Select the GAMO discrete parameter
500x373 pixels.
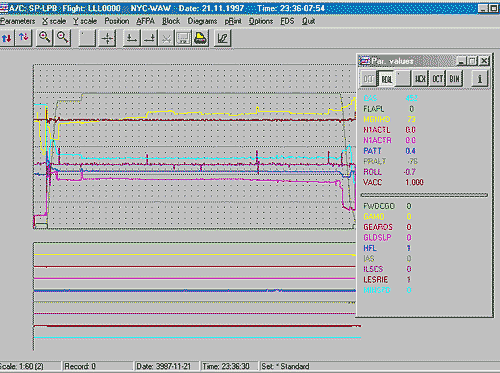click(x=374, y=217)
